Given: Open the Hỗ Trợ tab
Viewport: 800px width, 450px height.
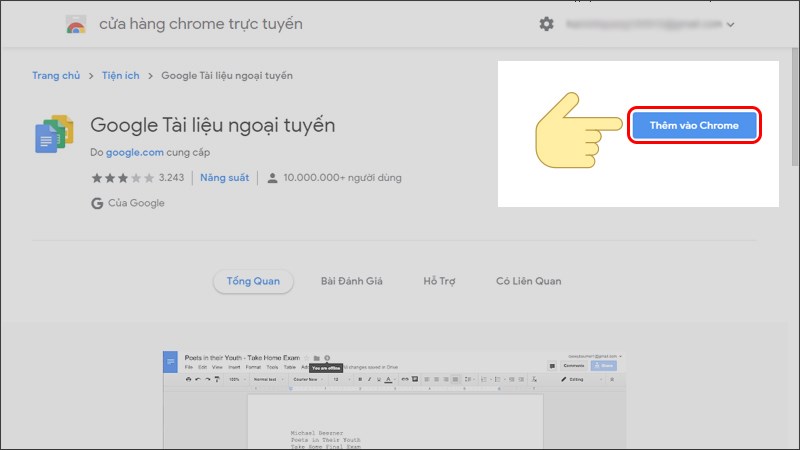Looking at the screenshot, I should tap(439, 281).
